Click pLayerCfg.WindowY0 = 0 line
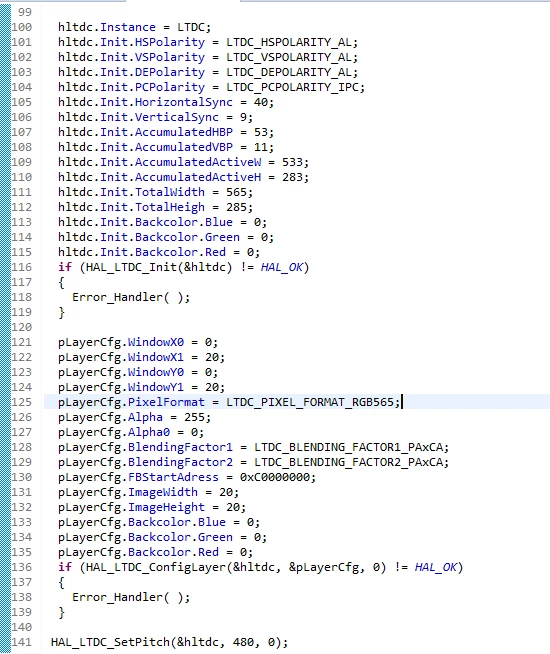This screenshot has width=550, height=654. [x=138, y=372]
